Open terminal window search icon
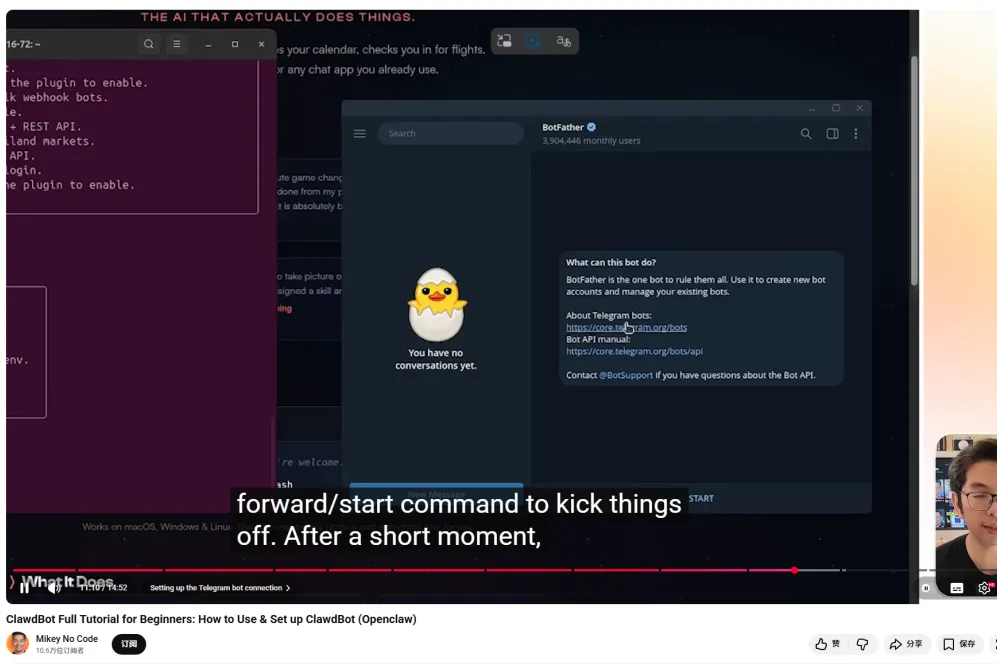The width and height of the screenshot is (997, 664). pos(149,44)
